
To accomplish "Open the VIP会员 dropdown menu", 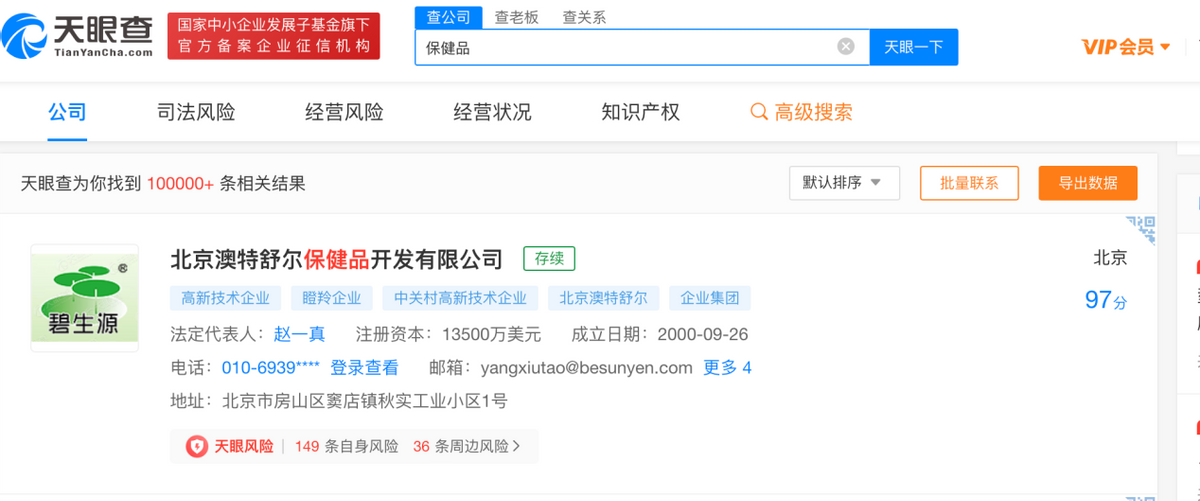I will (1126, 47).
